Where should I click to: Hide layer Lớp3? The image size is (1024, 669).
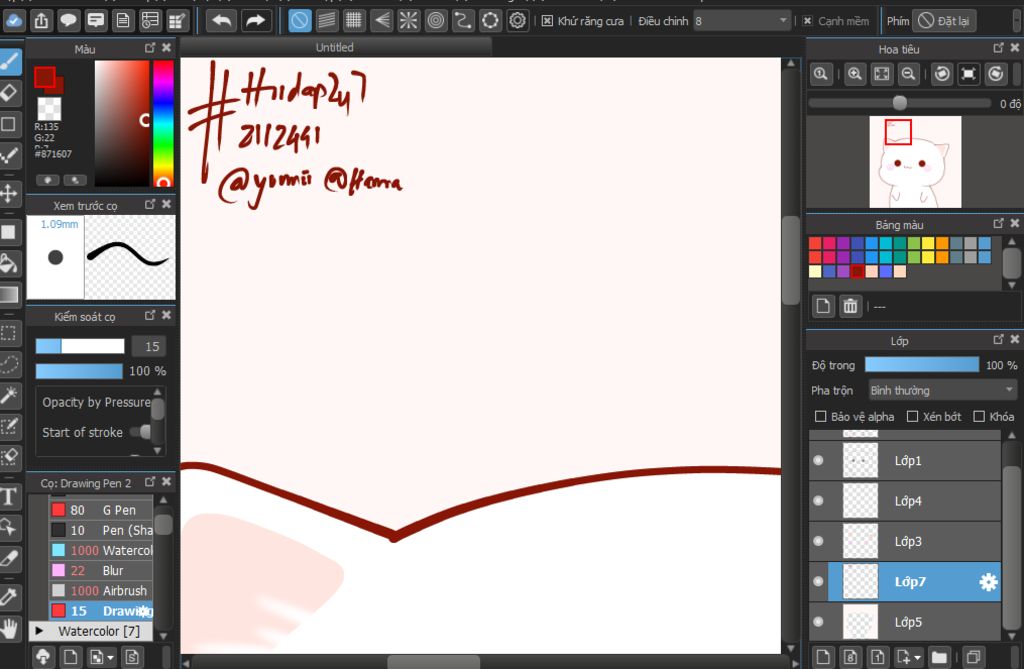[x=818, y=542]
